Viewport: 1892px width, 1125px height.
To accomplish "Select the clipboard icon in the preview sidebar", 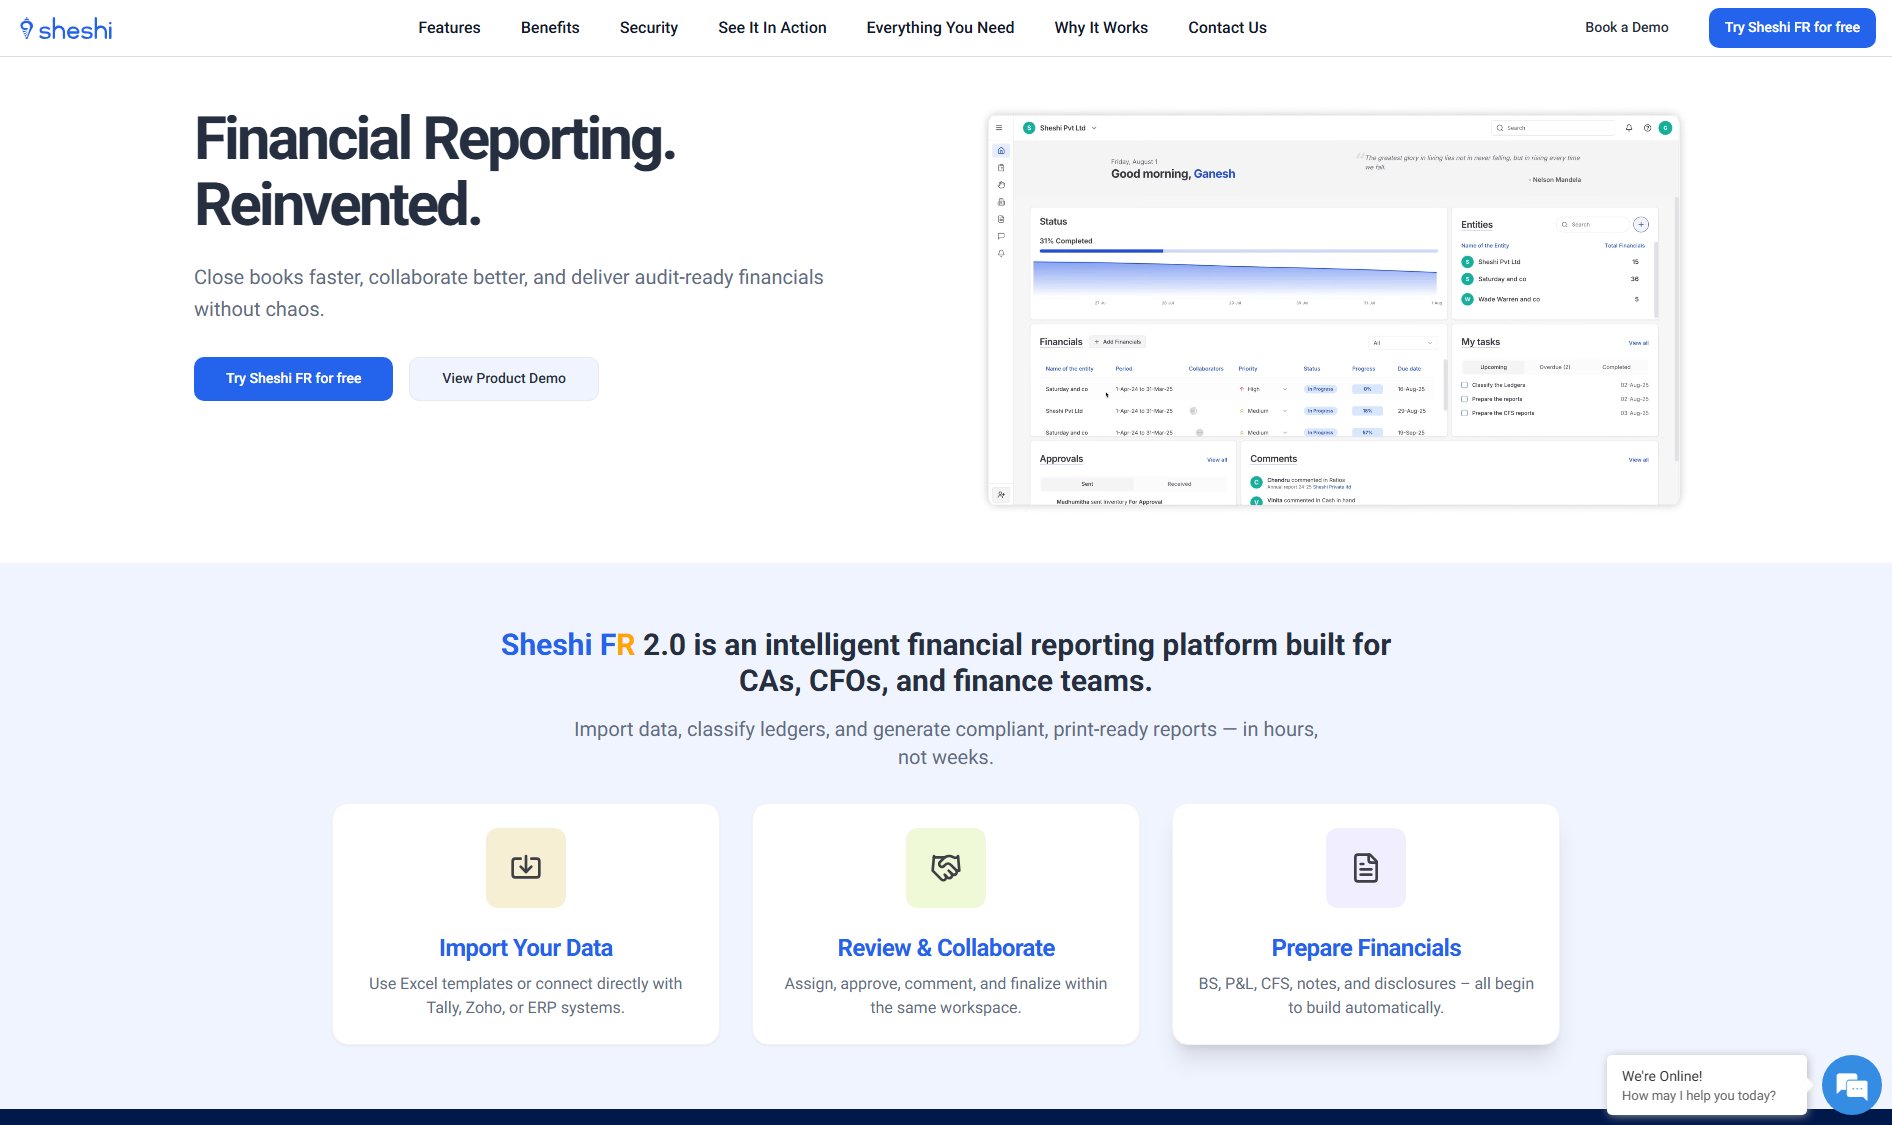I will click(1001, 168).
